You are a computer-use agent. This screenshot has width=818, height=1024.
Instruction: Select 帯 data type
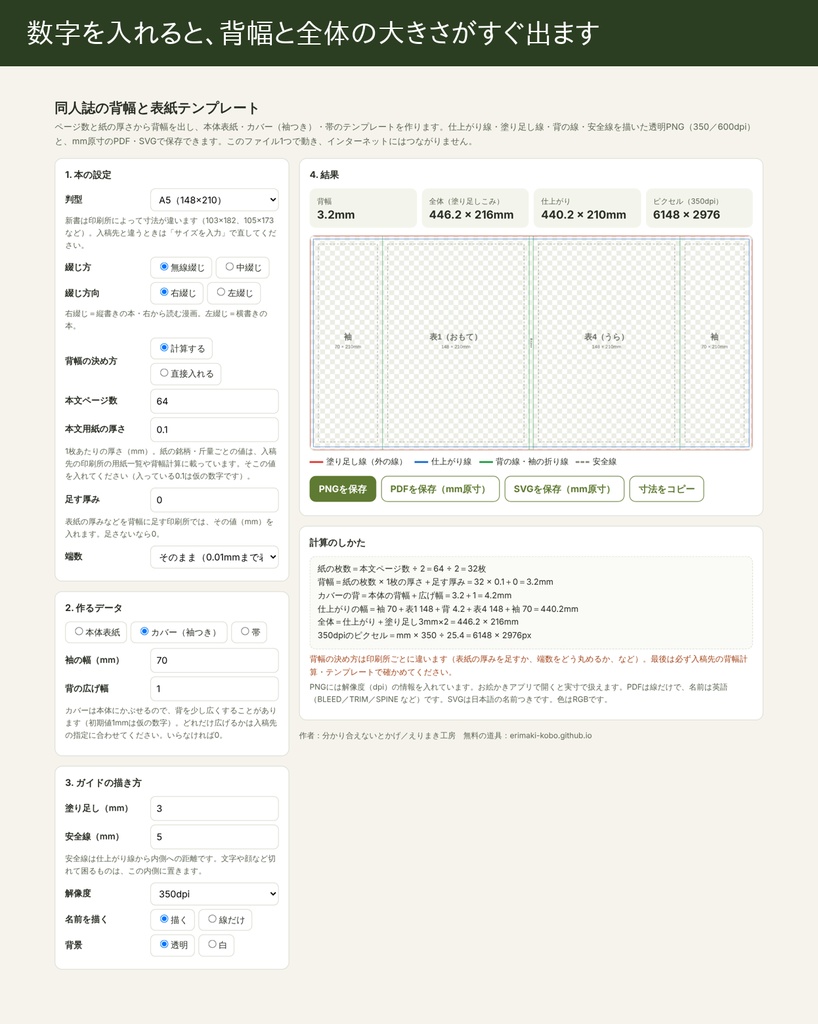coord(249,632)
